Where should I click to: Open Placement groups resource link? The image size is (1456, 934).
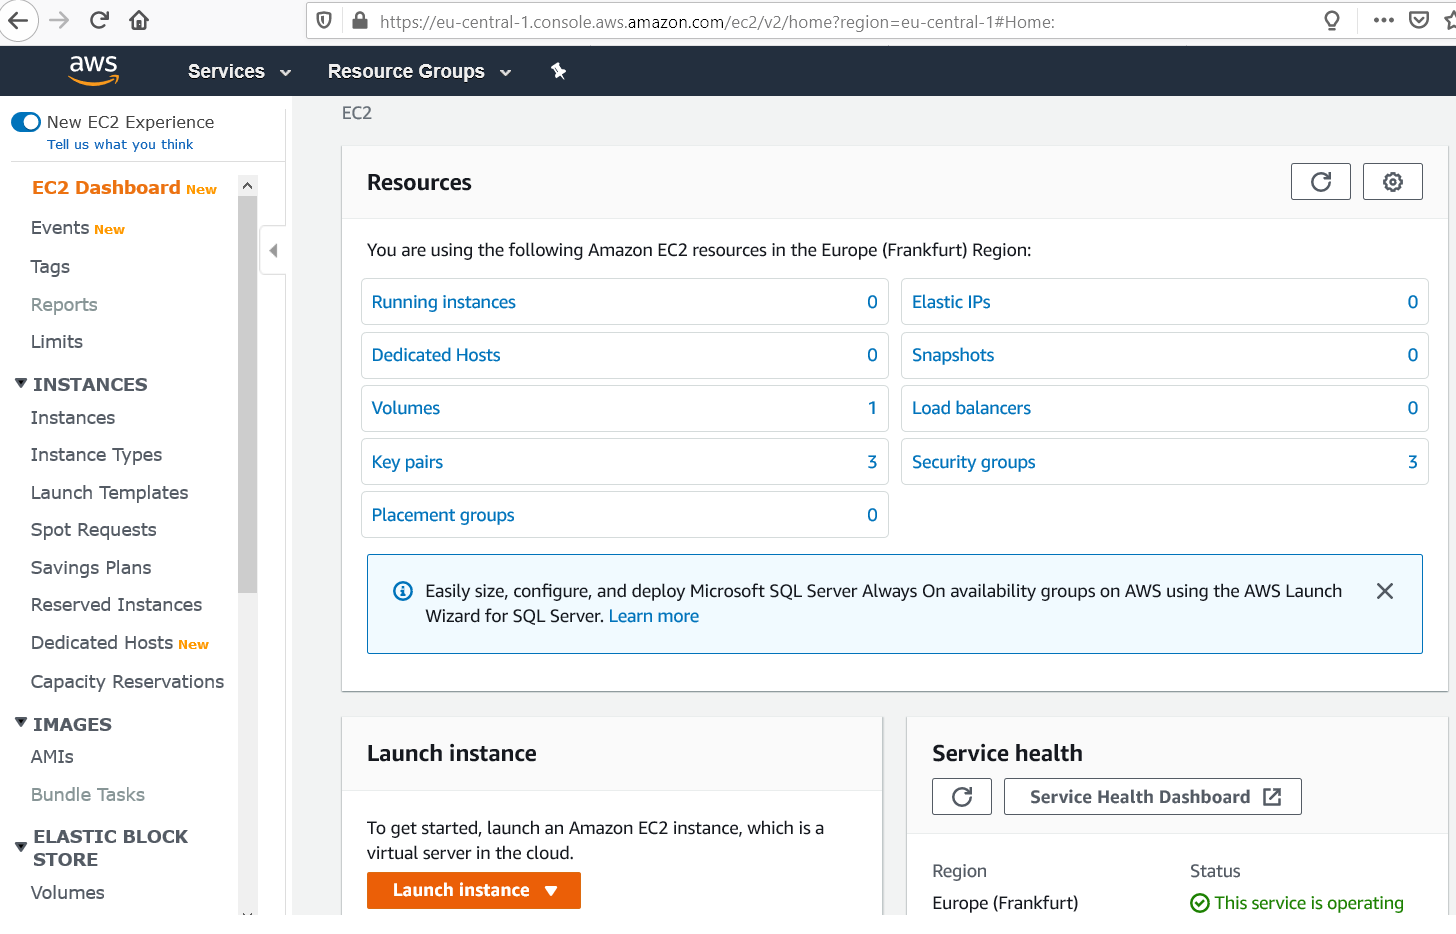[x=443, y=515]
